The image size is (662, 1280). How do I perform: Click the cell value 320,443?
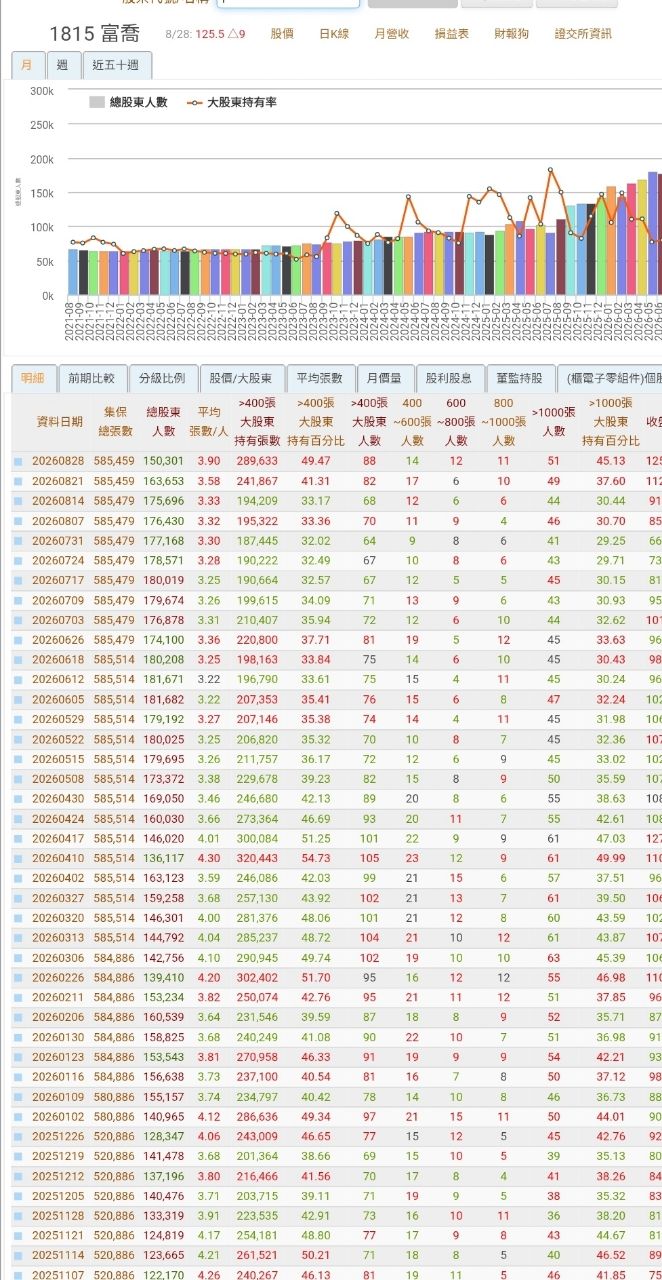257,858
